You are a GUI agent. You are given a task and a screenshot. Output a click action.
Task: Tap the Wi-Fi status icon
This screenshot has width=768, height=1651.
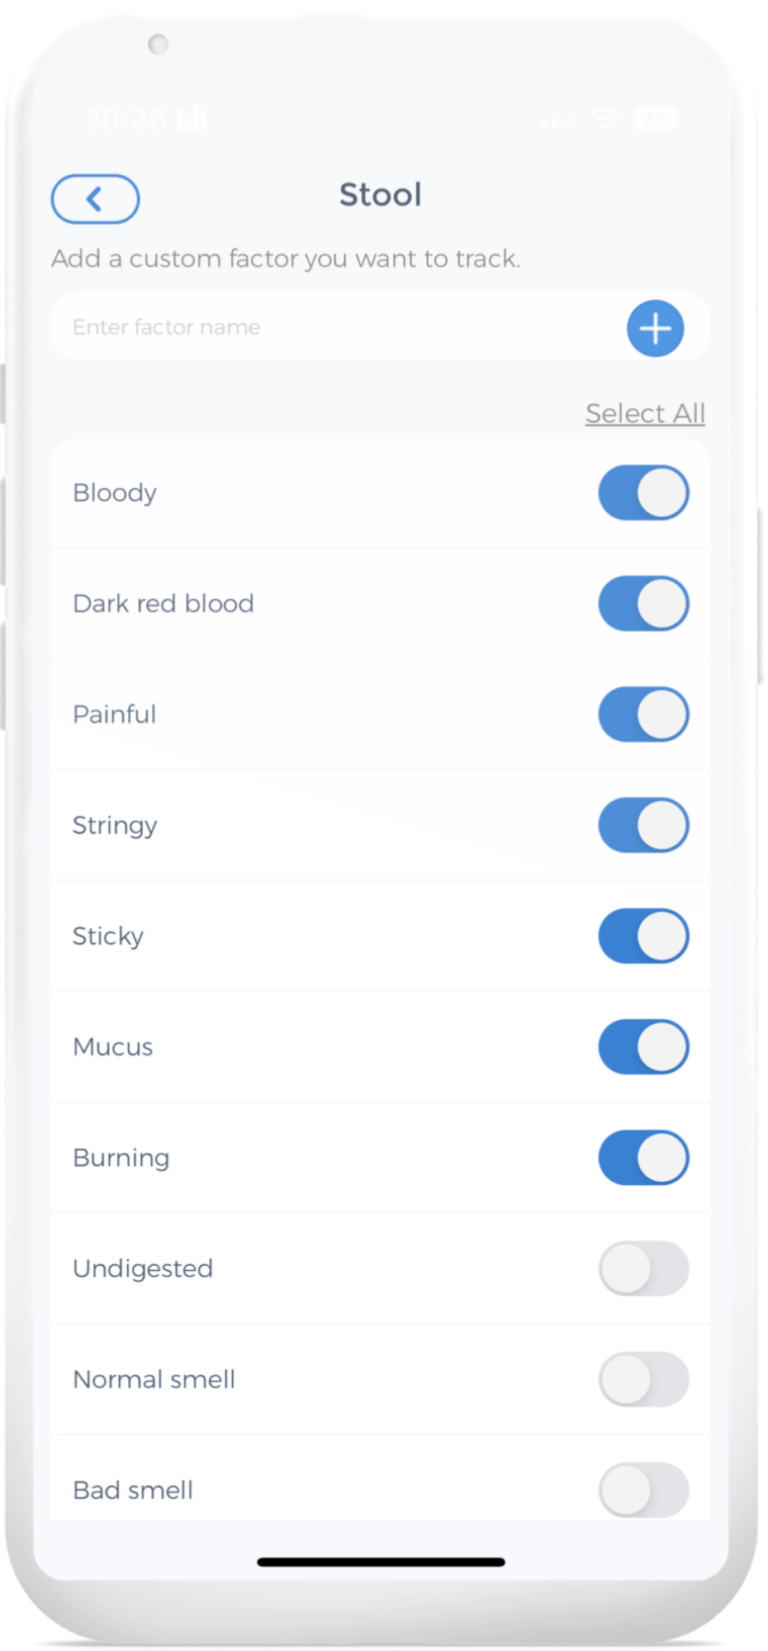[x=604, y=119]
